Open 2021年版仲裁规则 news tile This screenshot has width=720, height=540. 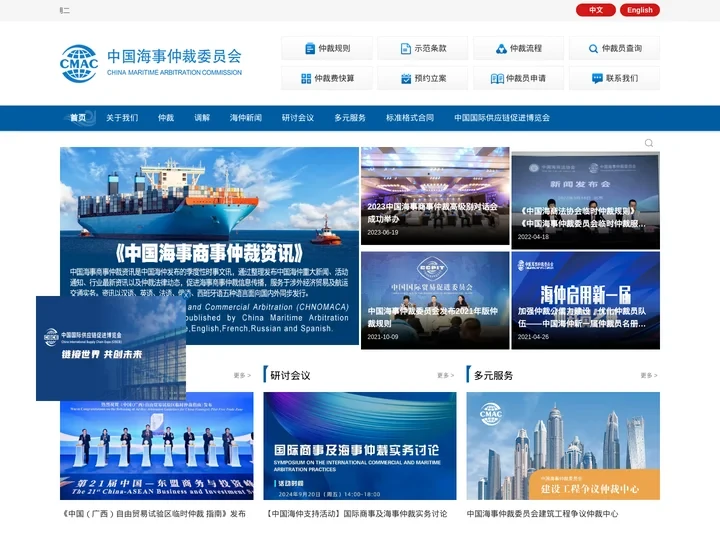pyautogui.click(x=435, y=300)
